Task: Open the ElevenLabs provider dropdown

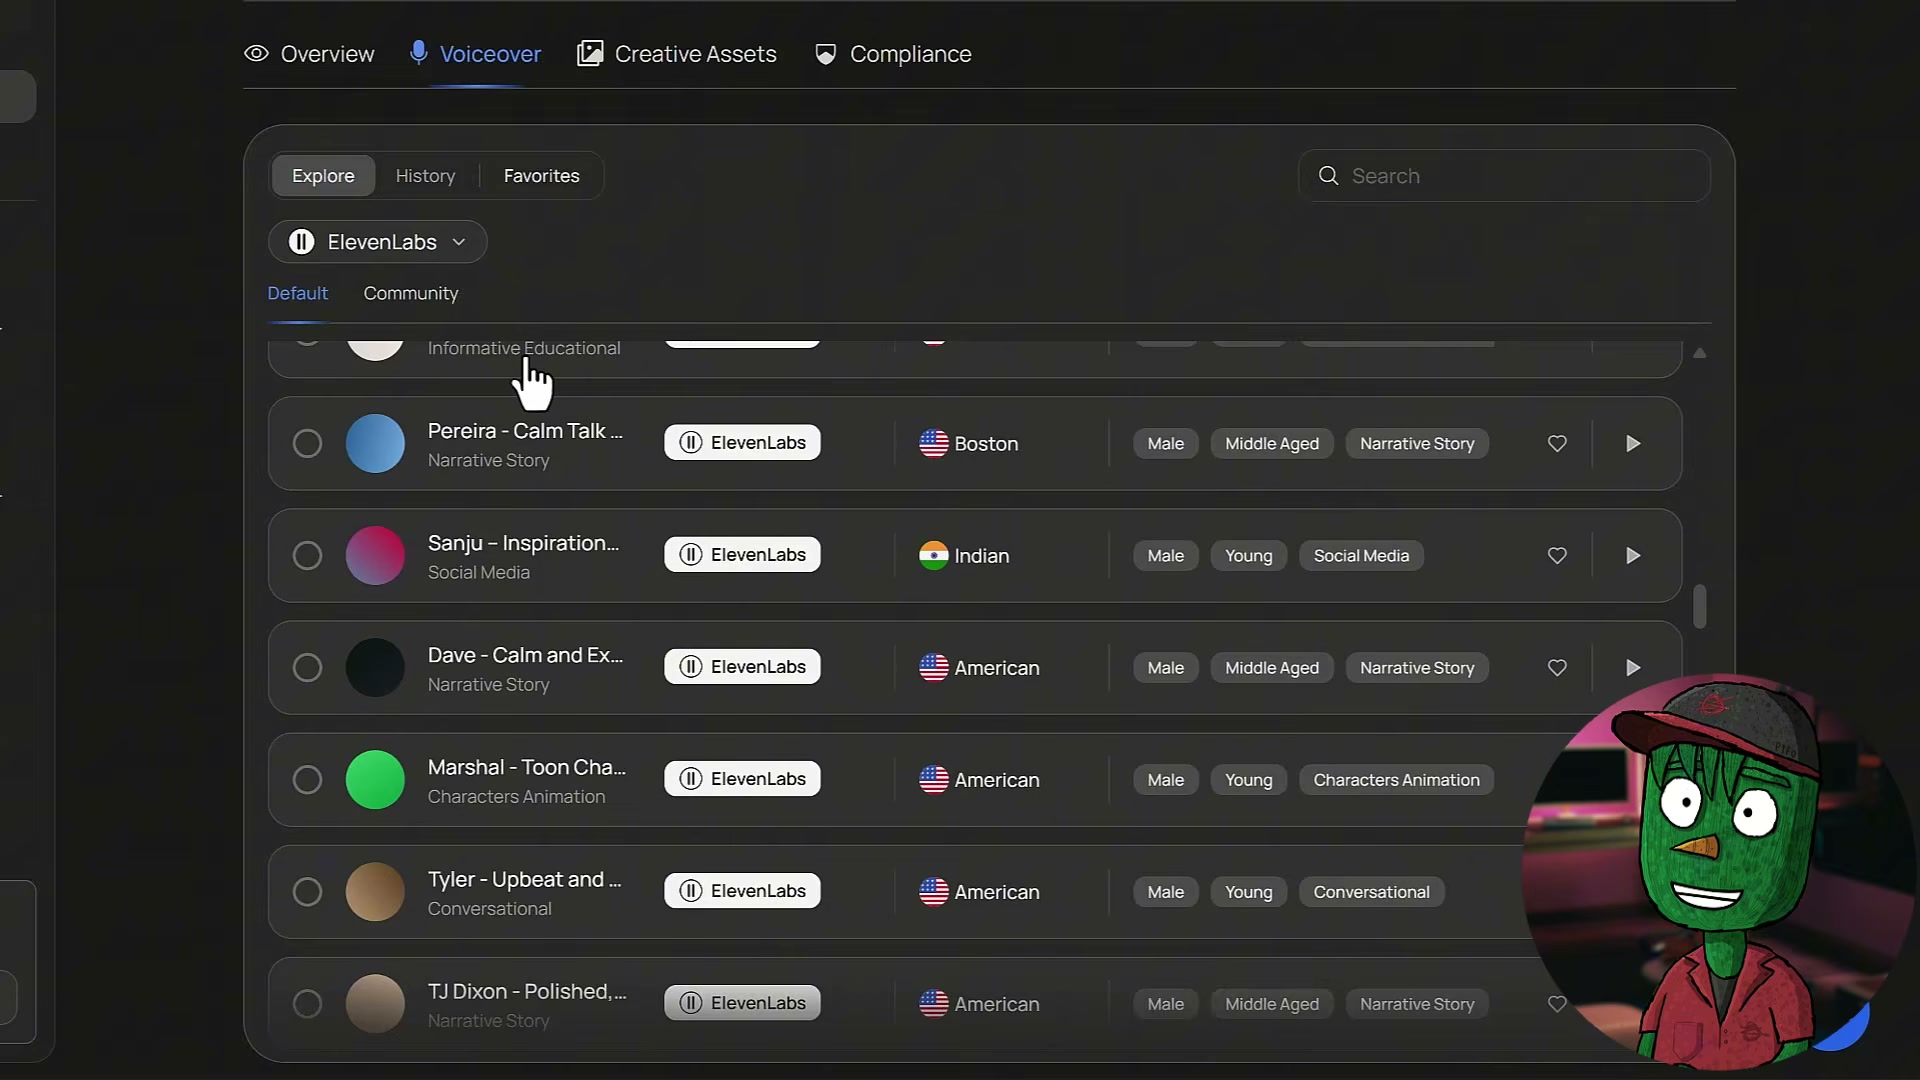Action: tap(378, 242)
